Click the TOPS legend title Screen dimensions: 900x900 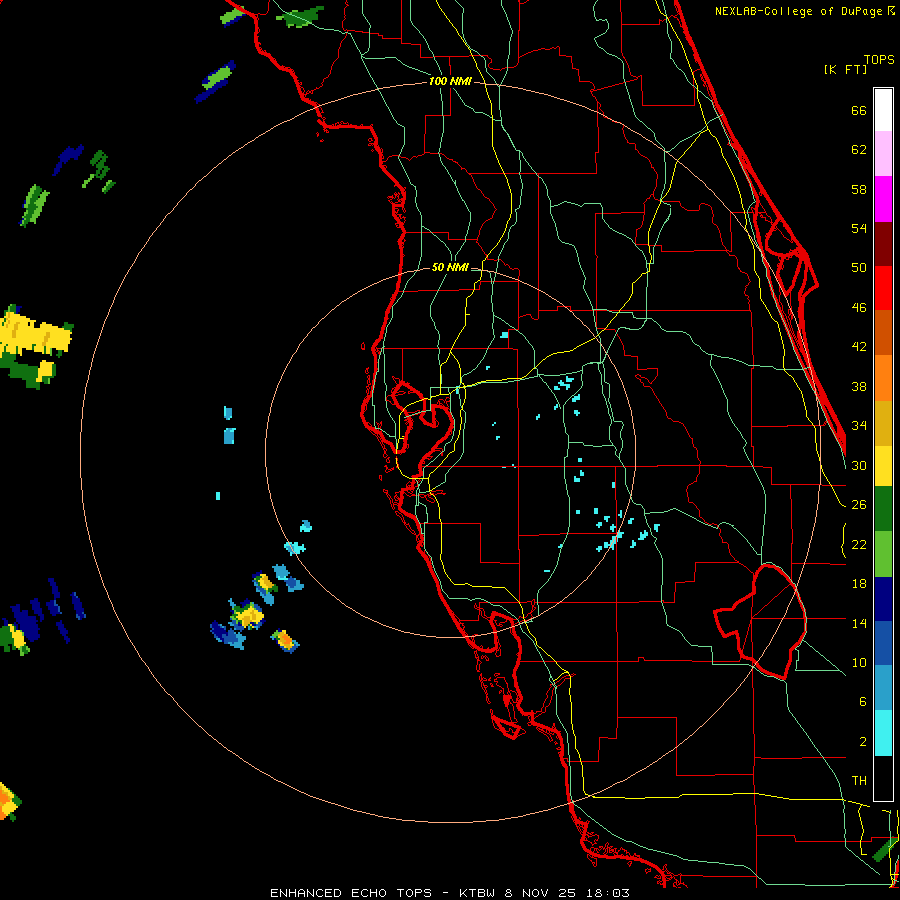[879, 59]
